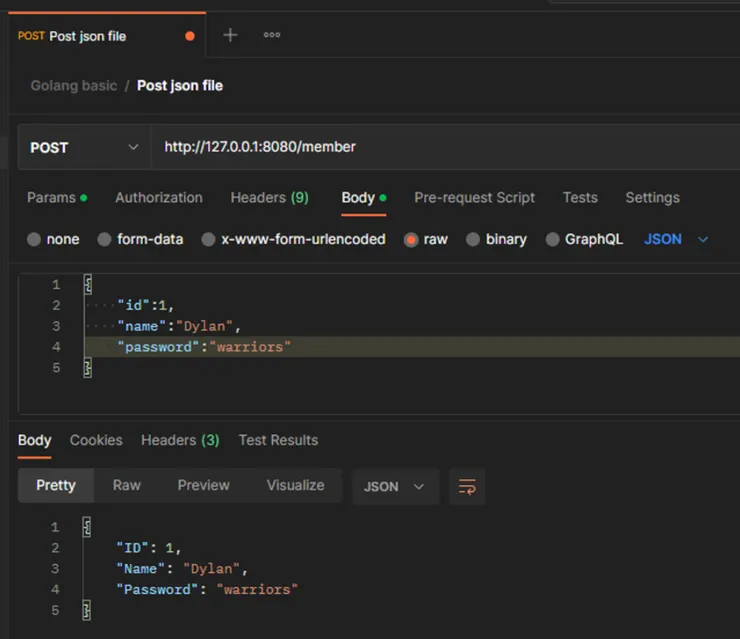Click the wrap lines icon in response
This screenshot has height=639, width=740.
(467, 487)
